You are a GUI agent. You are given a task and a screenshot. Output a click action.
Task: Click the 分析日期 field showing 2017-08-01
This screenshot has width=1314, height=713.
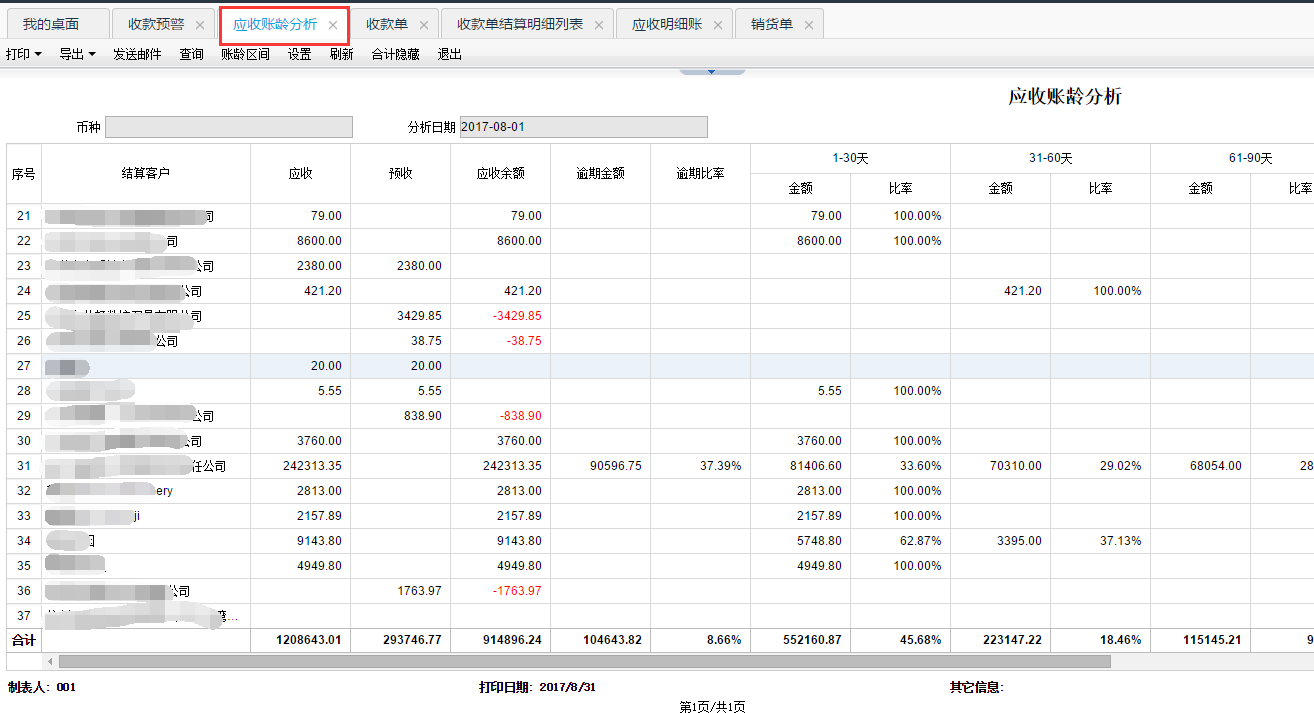(x=584, y=127)
